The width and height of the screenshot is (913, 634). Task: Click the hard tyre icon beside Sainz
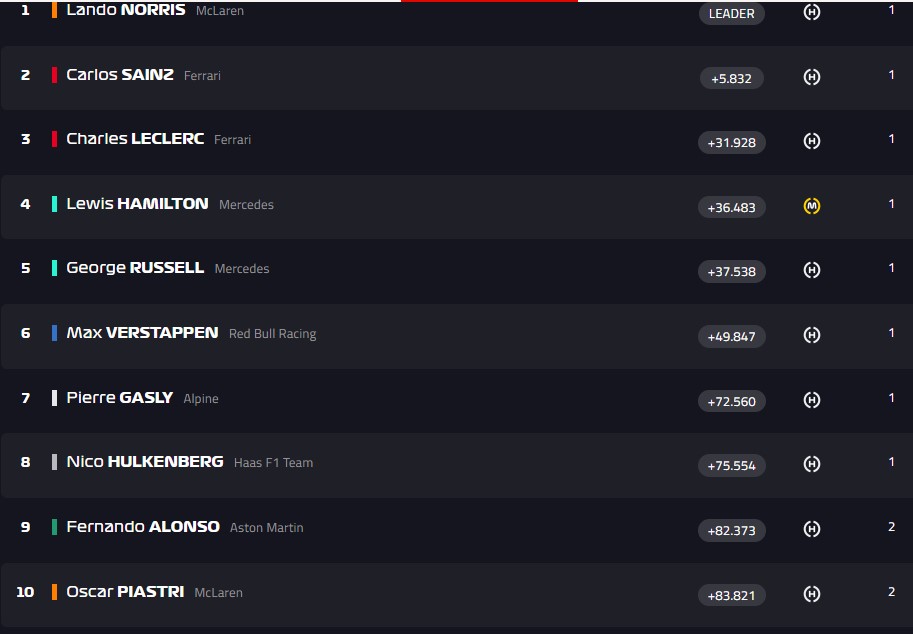812,77
